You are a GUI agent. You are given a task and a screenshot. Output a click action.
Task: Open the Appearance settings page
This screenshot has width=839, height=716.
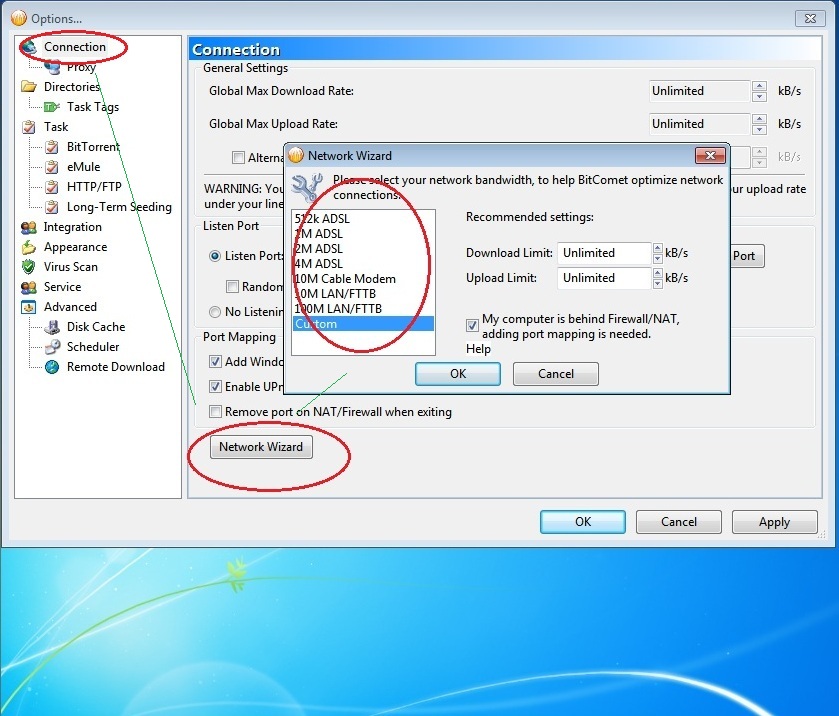tap(75, 247)
